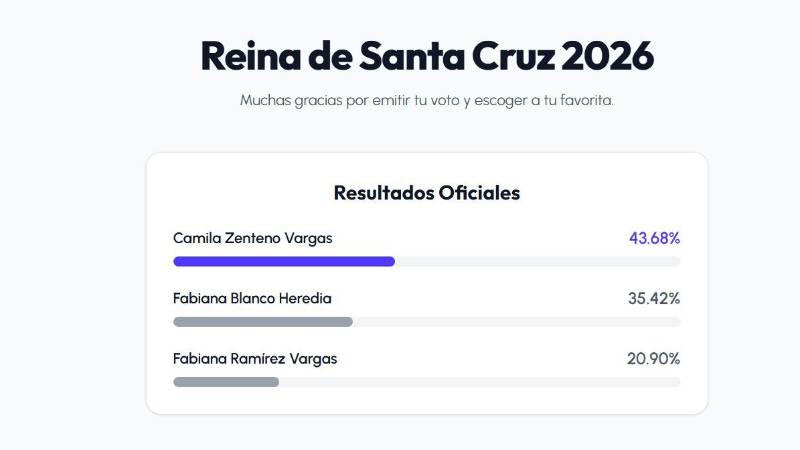Click the word "de" in the title
Screen dimensions: 800x450
coord(330,56)
